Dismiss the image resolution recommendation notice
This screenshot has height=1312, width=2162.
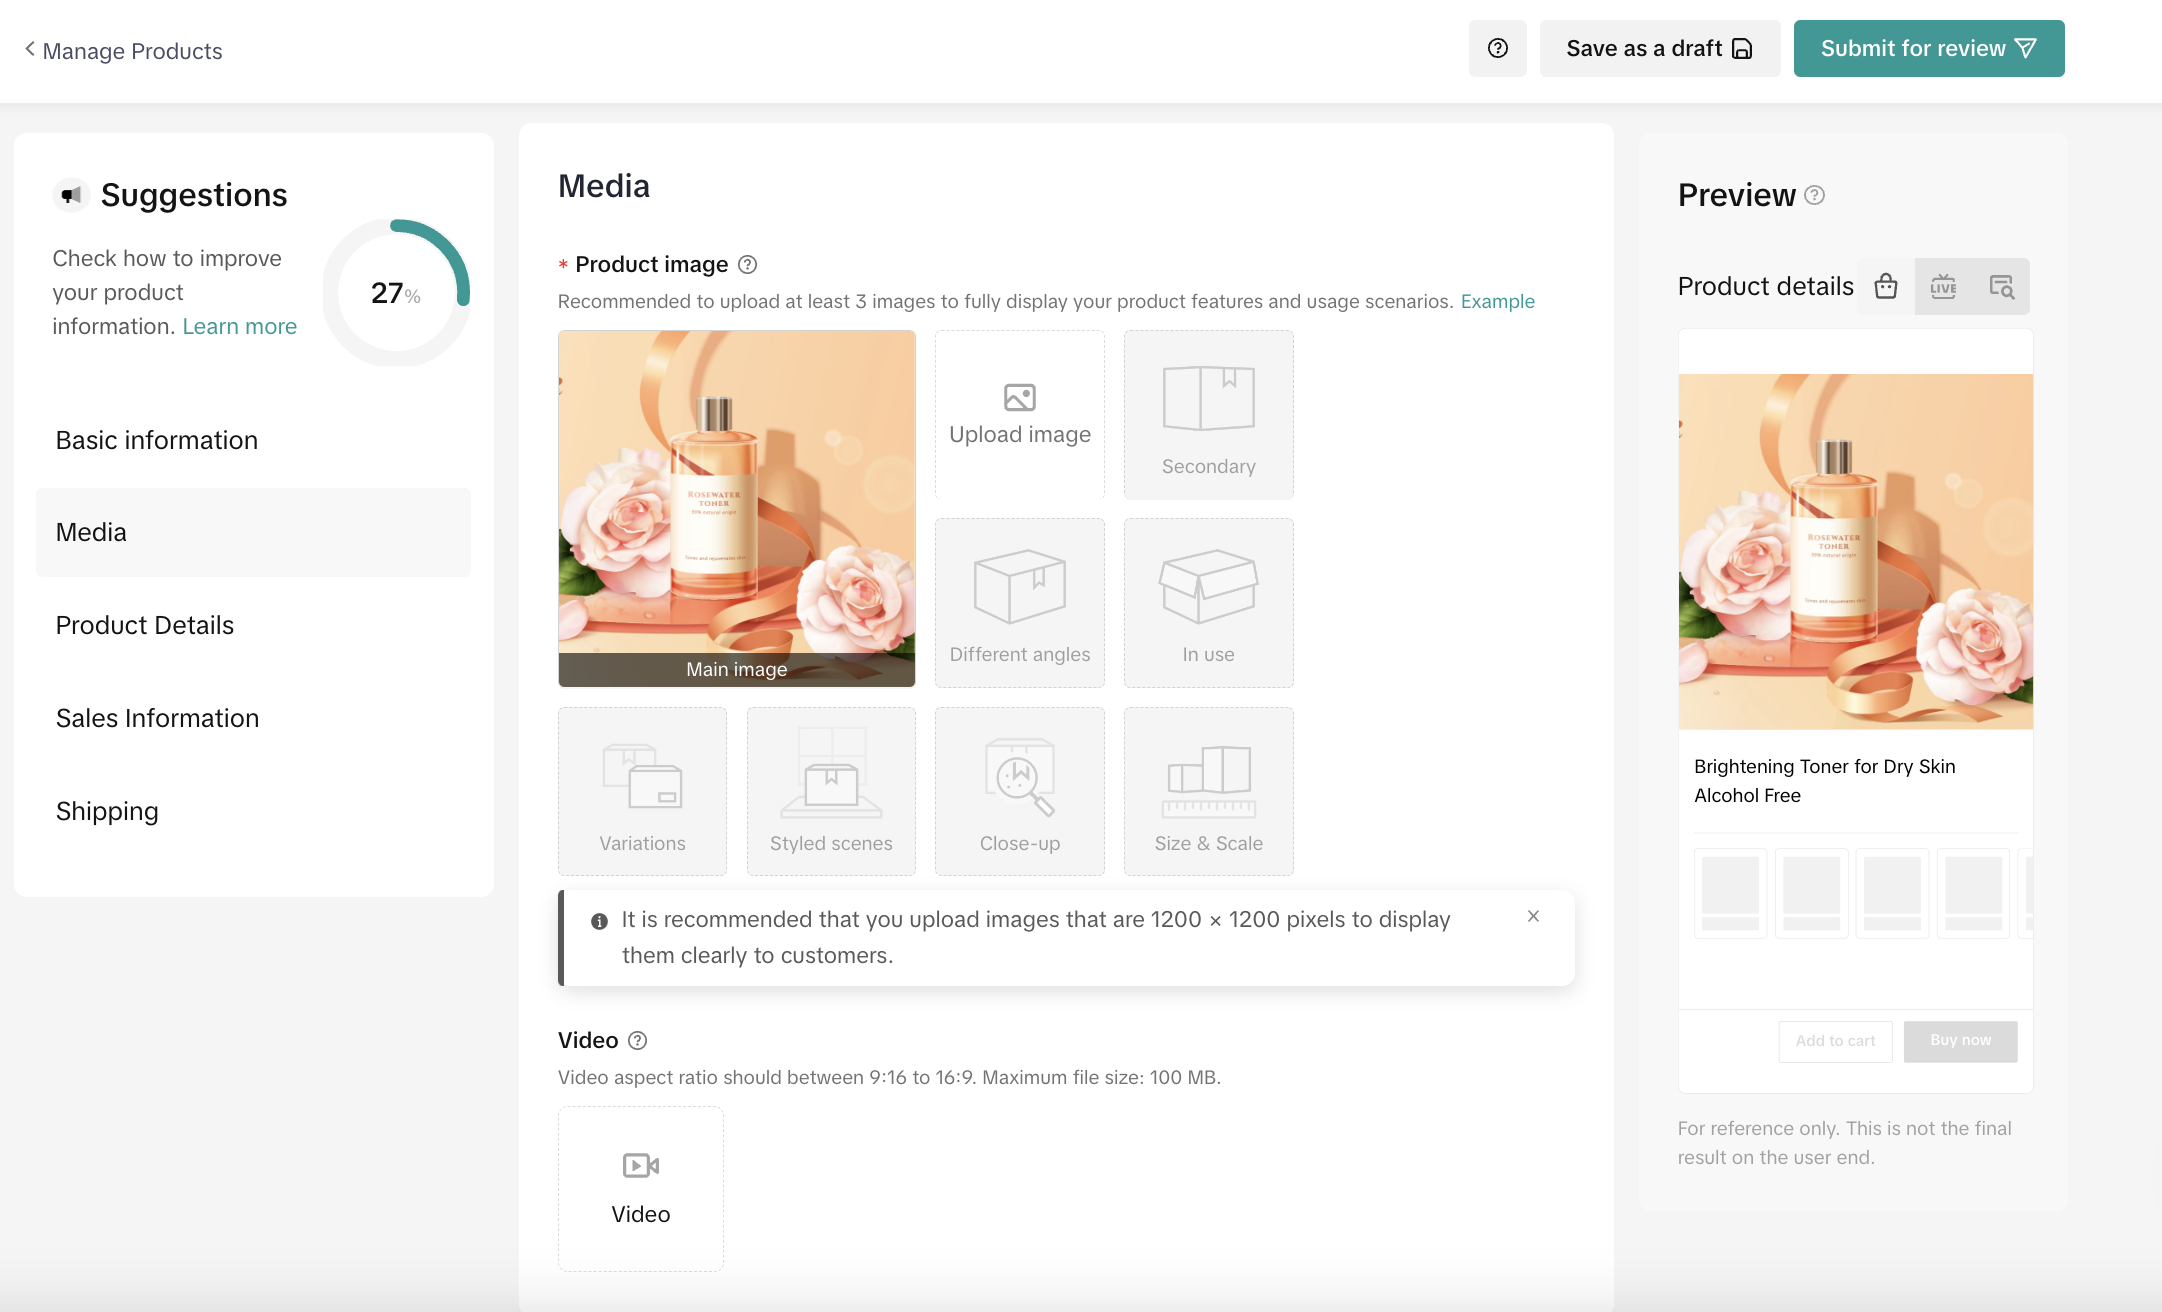click(x=1533, y=916)
